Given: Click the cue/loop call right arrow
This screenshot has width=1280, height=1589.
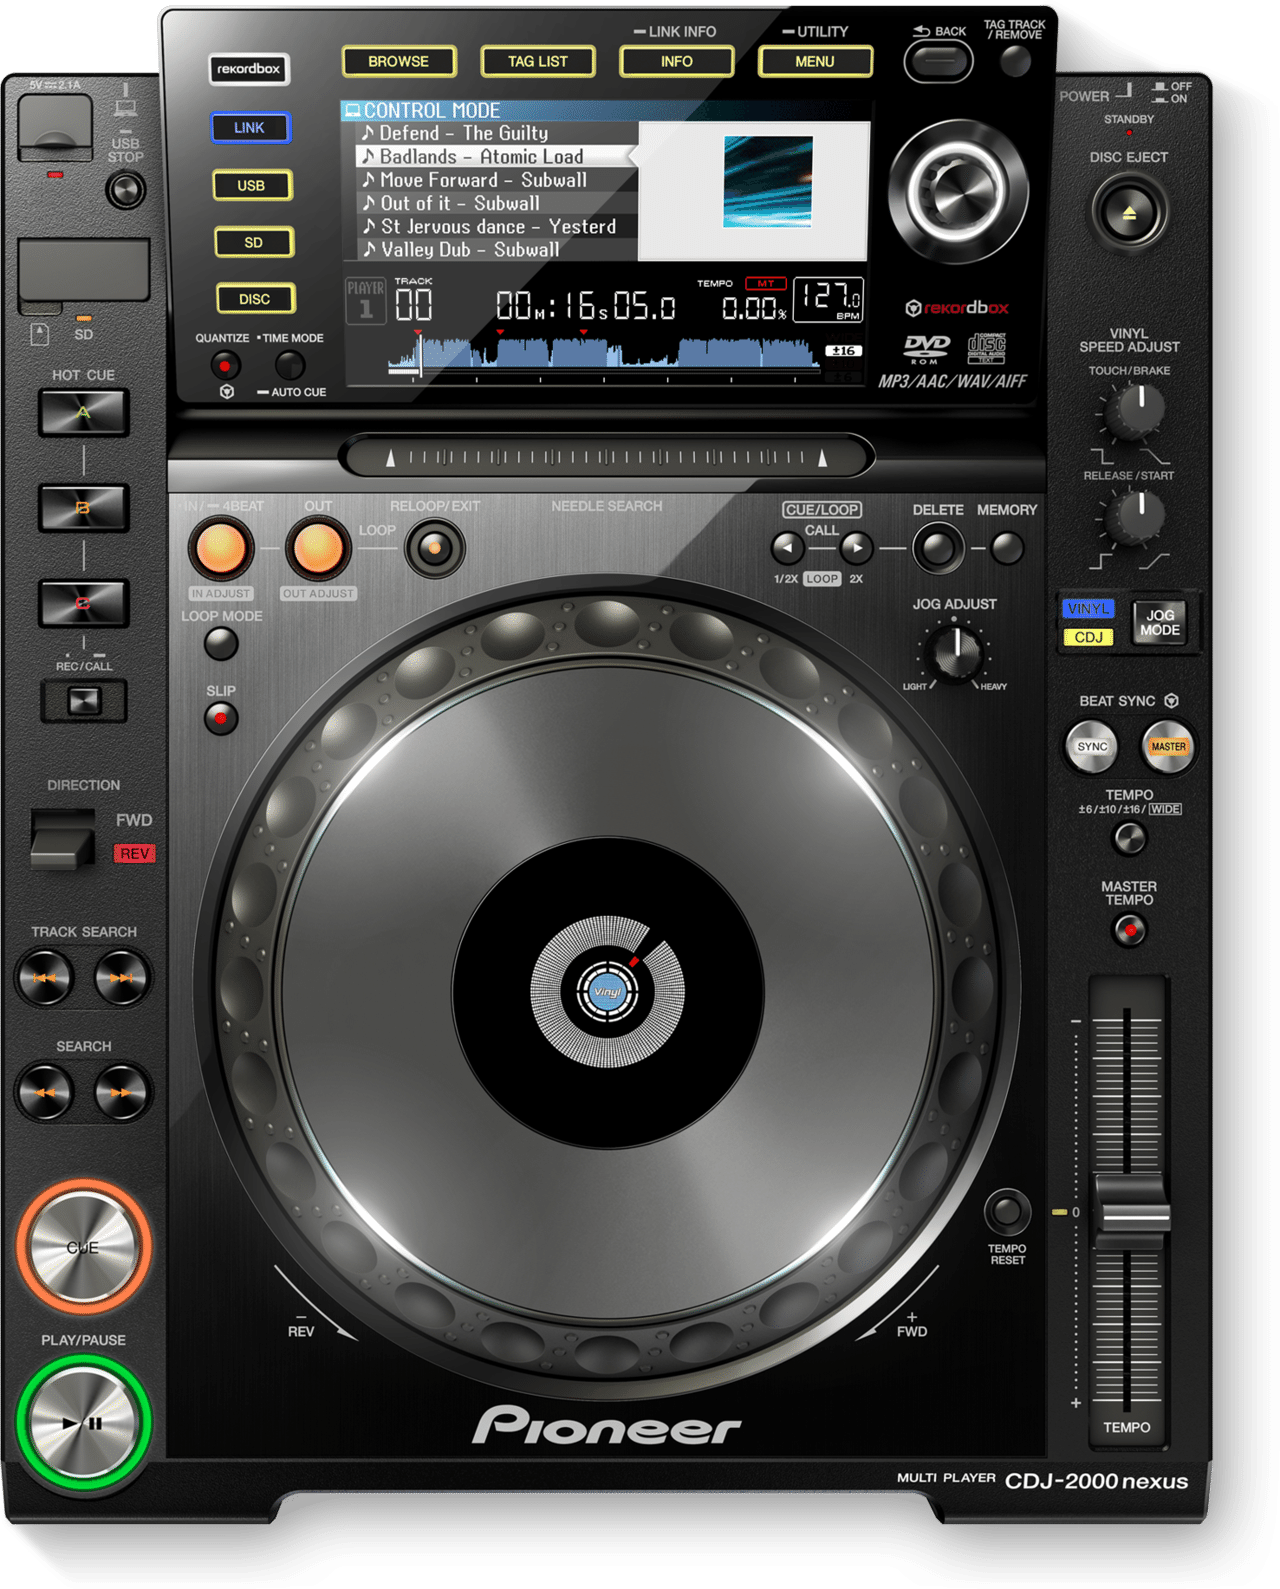Looking at the screenshot, I should click(x=856, y=548).
